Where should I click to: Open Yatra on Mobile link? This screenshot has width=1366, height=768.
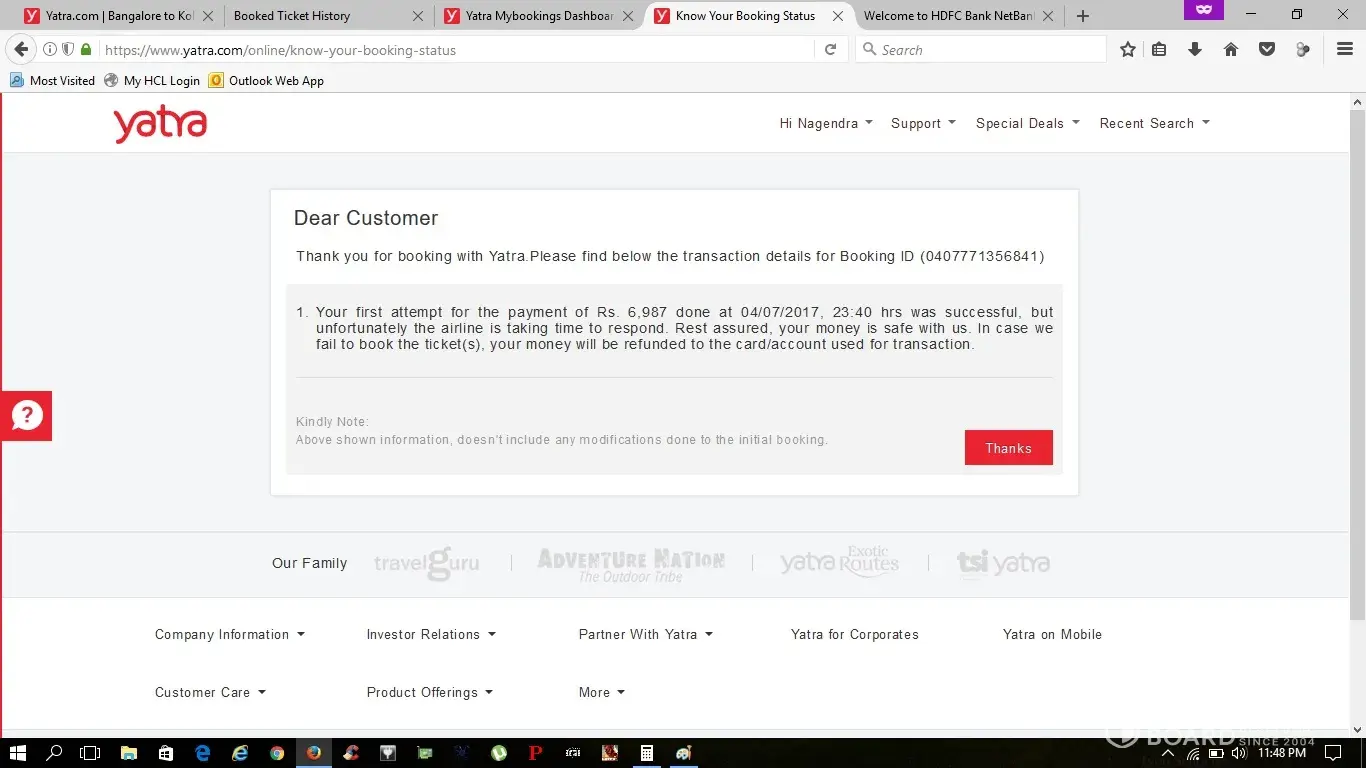1052,634
